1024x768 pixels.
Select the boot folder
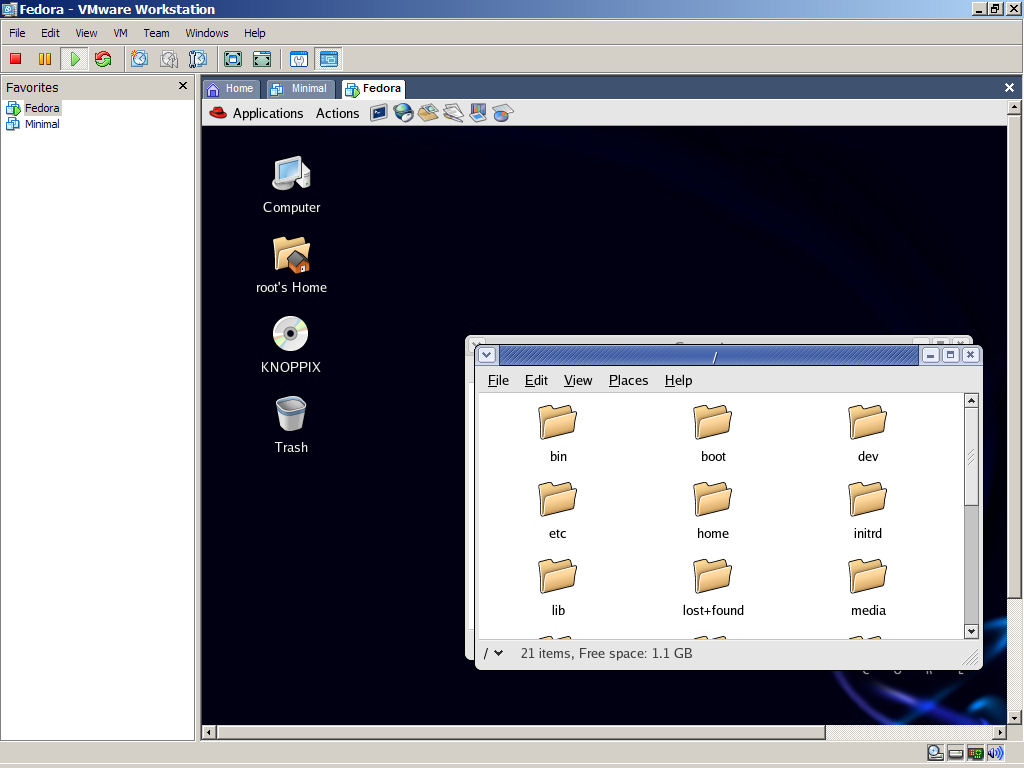pos(713,433)
